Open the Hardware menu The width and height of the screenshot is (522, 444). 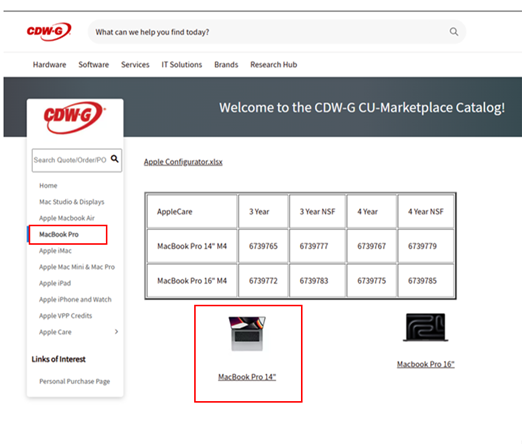pyautogui.click(x=49, y=65)
